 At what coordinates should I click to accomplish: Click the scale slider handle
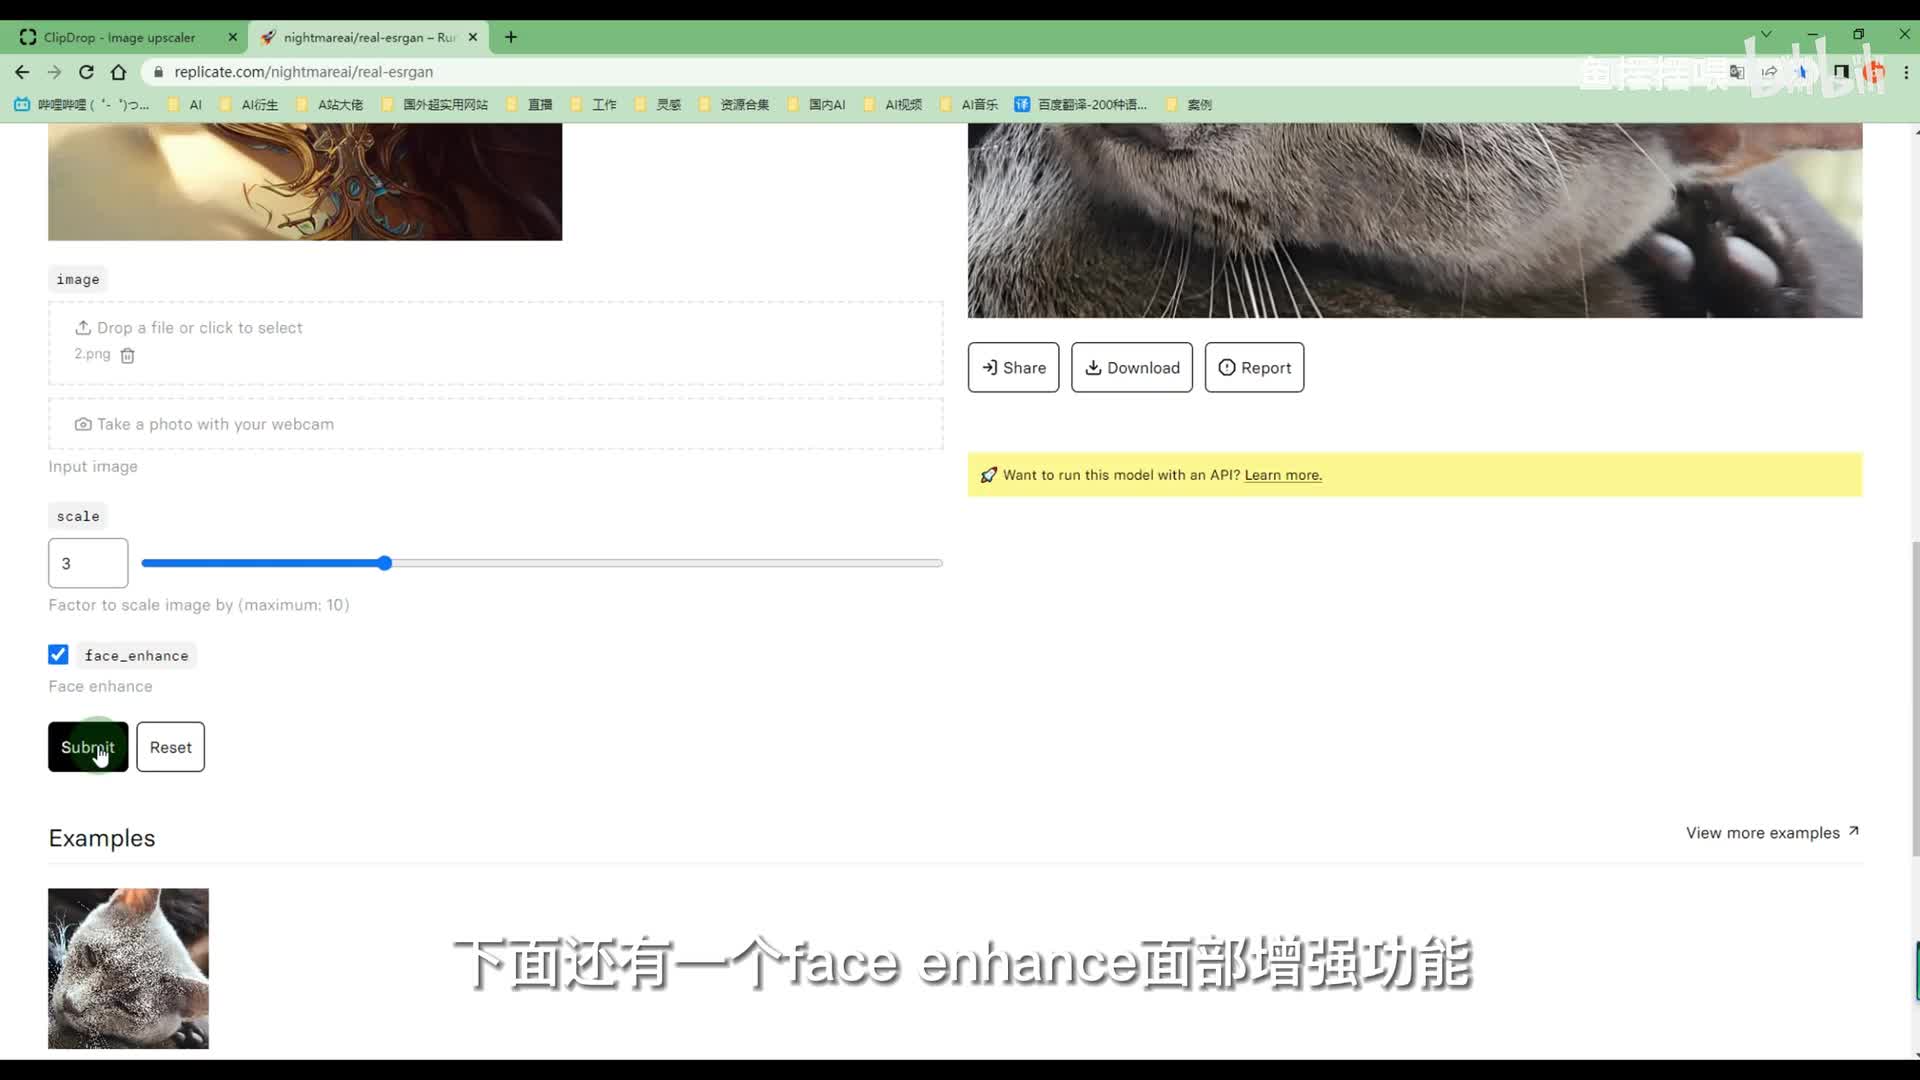point(385,564)
